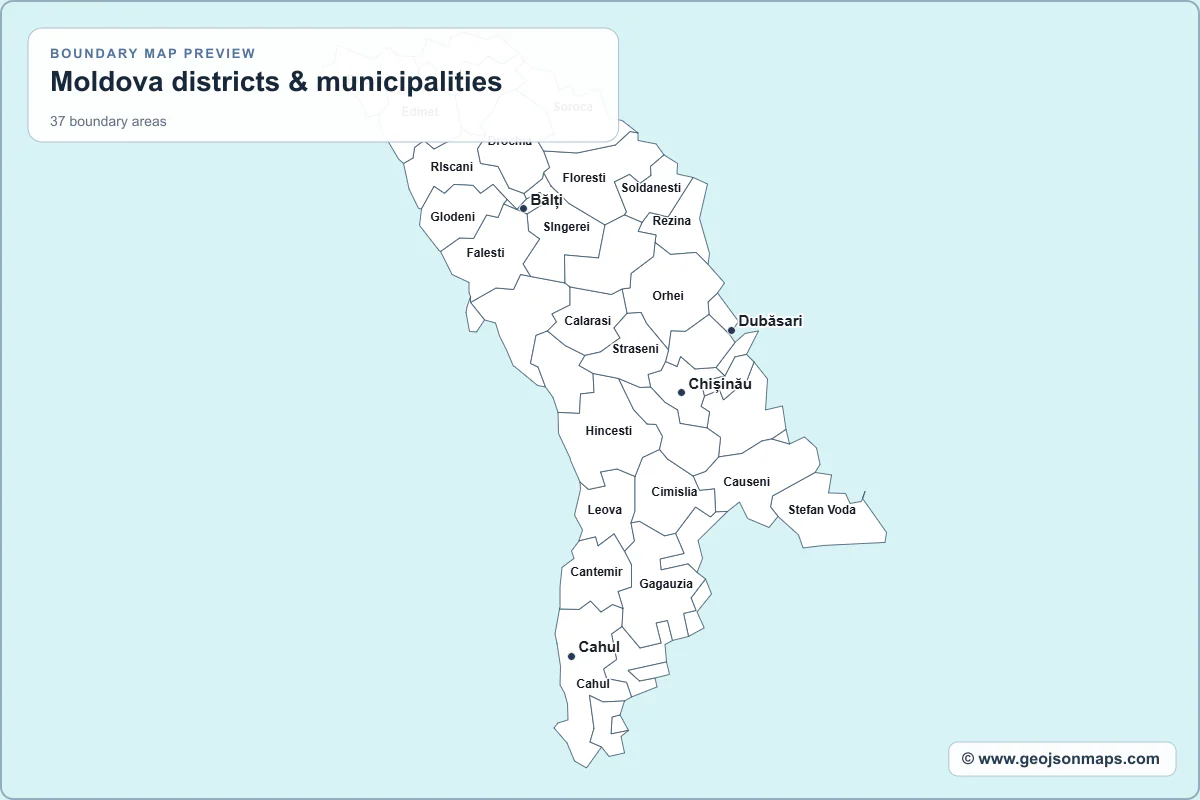Click the bold Chișinău city name
The image size is (1200, 800).
click(720, 384)
